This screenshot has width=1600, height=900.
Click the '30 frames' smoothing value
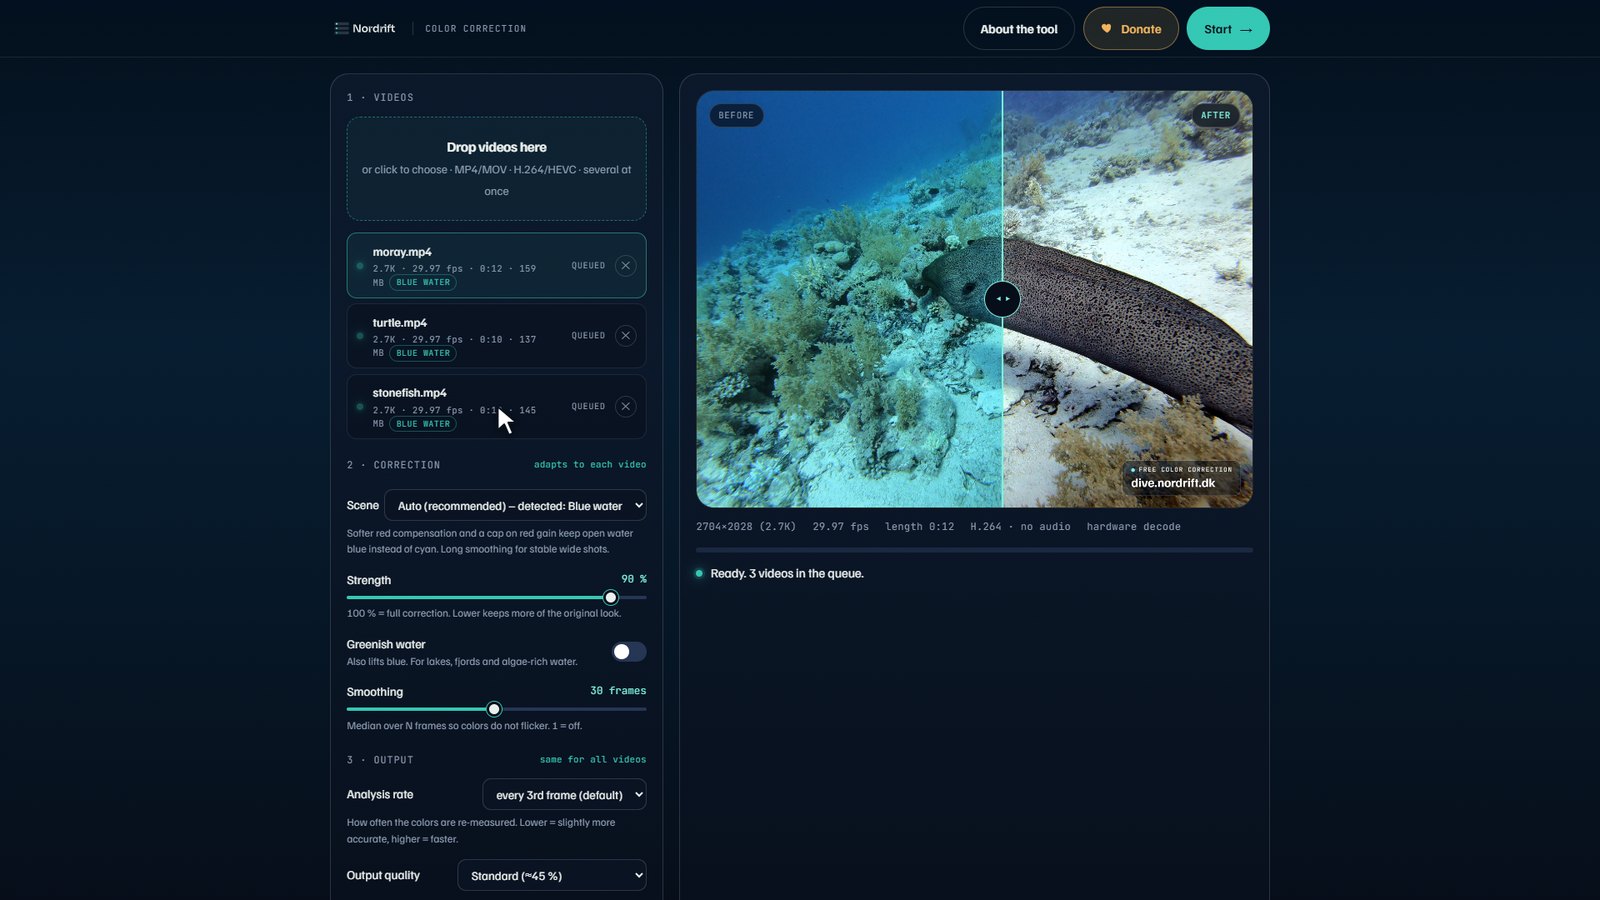(x=618, y=691)
